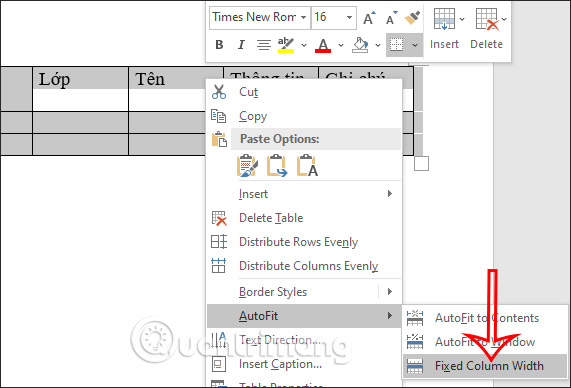Click the table resize handle square

pos(421,164)
